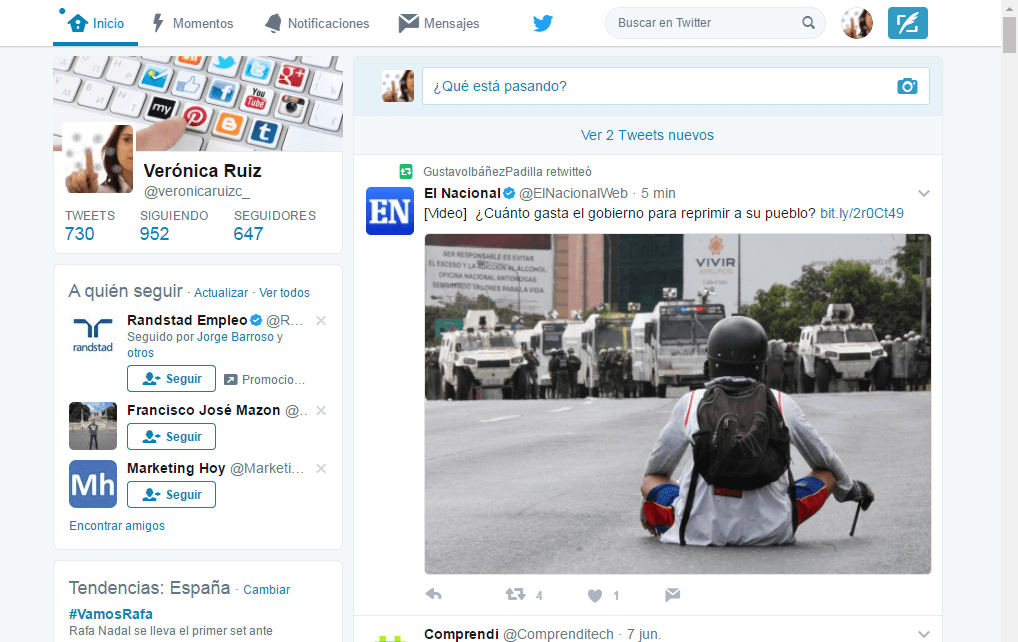
Task: Click the ¿Qué está pasando? tweet box
Action: [x=675, y=86]
